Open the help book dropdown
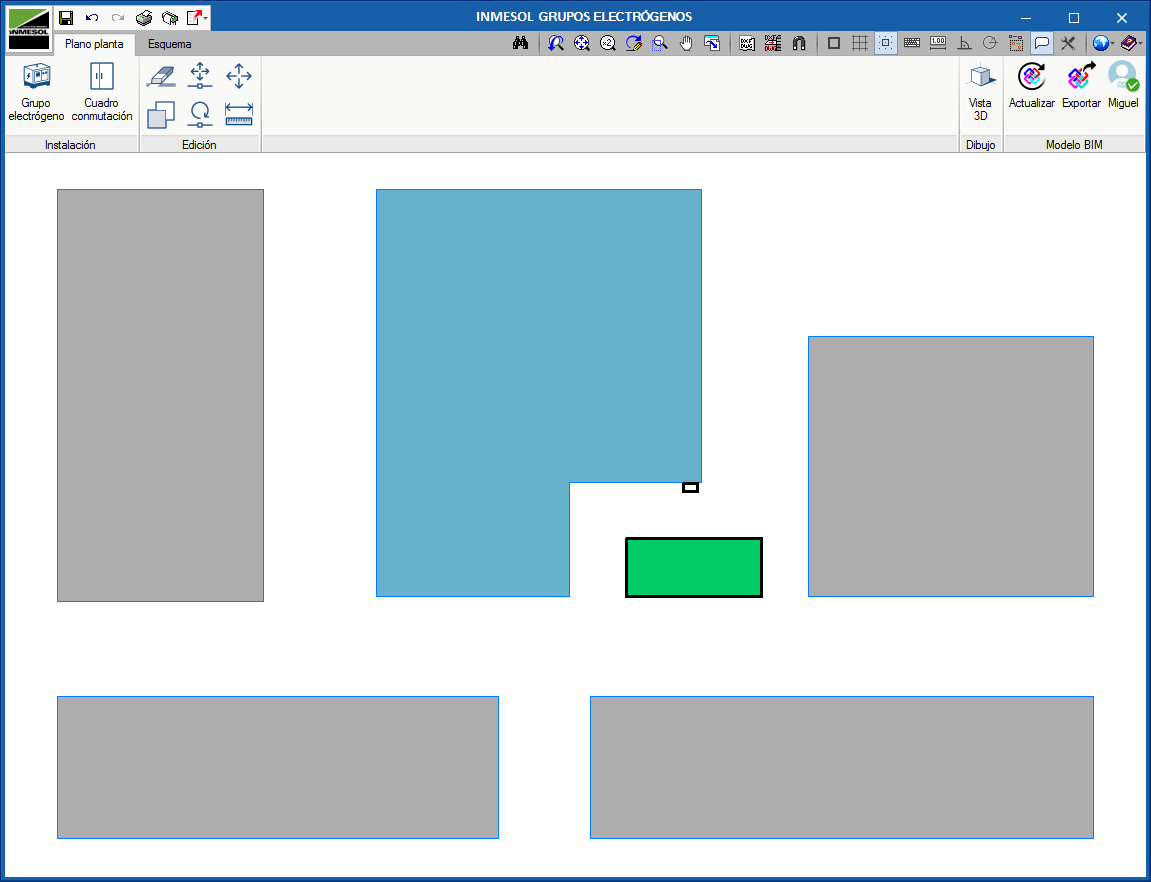The width and height of the screenshot is (1151, 882). point(1130,43)
